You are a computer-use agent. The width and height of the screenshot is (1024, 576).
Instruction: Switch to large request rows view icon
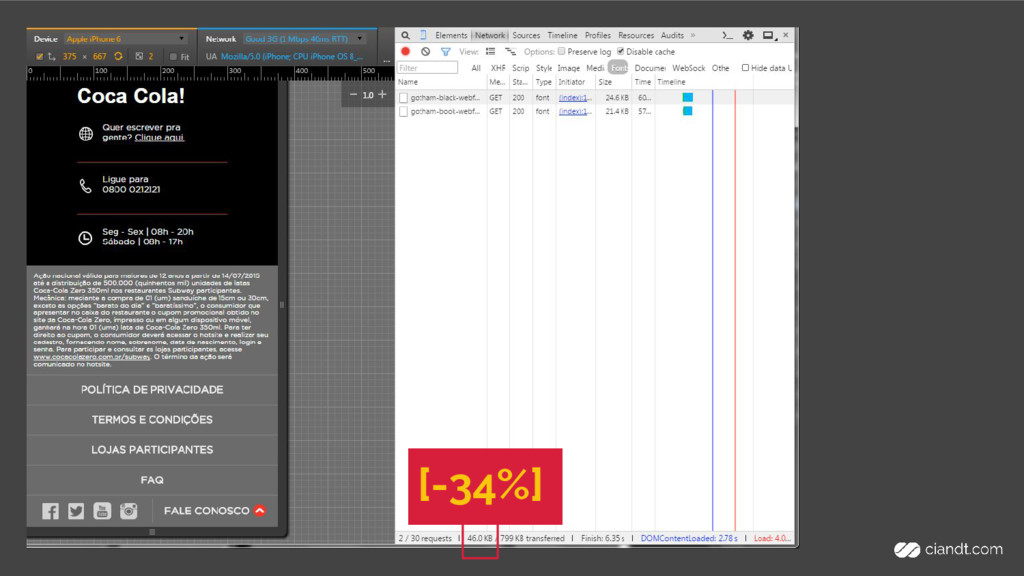click(x=490, y=51)
